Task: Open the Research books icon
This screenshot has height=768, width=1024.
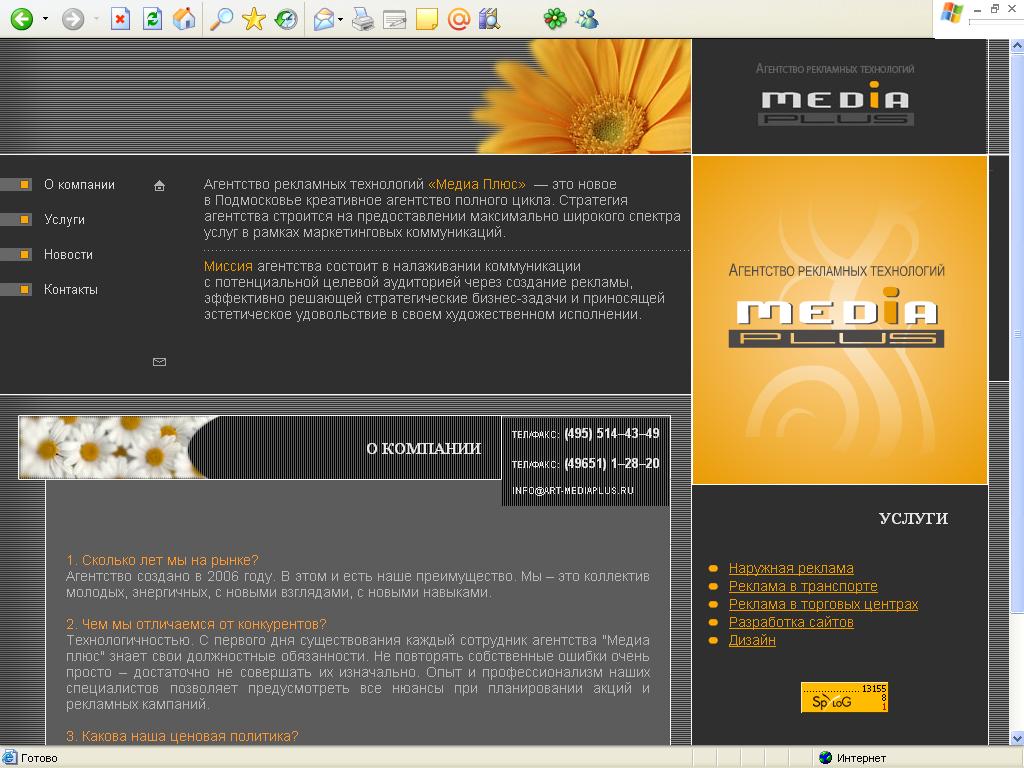Action: tap(490, 20)
